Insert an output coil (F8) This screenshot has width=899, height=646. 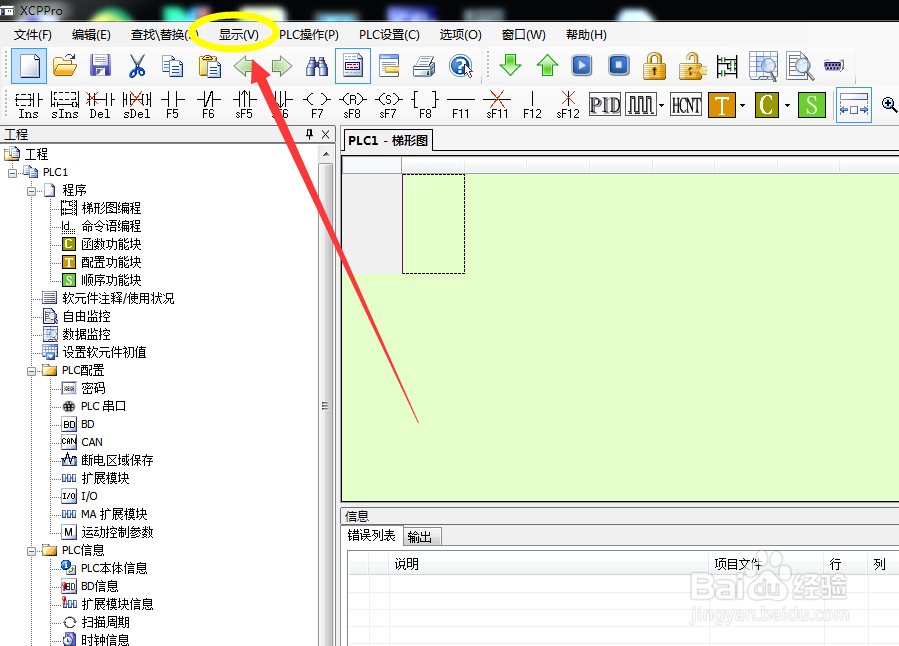coord(424,100)
